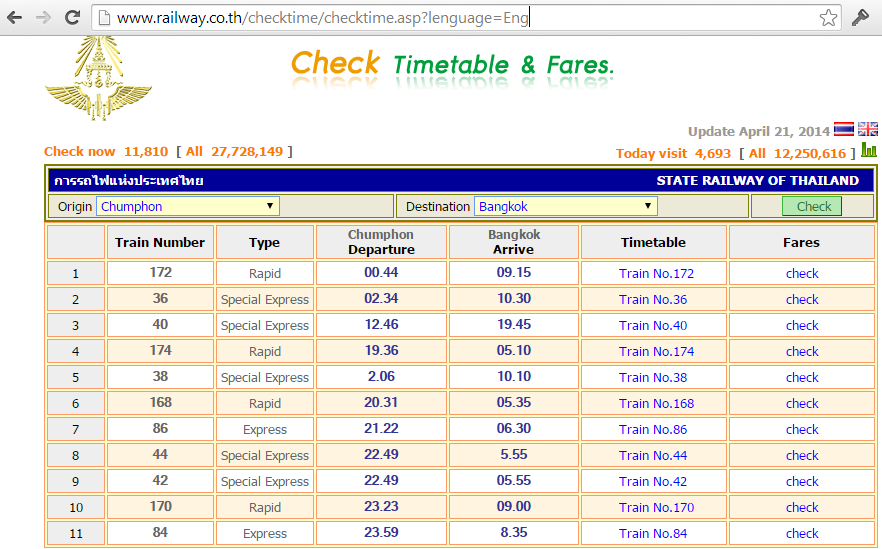Viewport: 882px width, 549px height.
Task: Check fares for train 42 row
Action: tap(802, 482)
